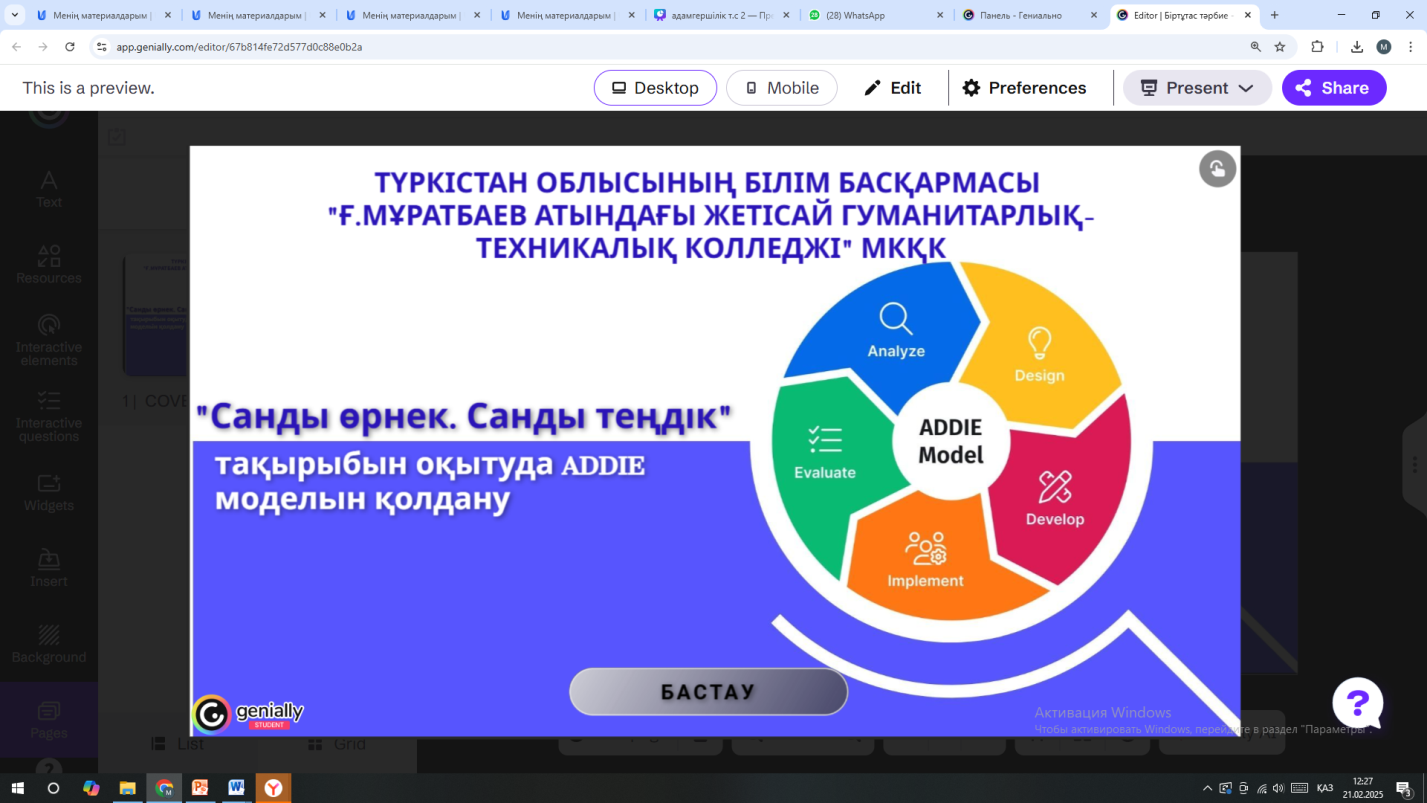Viewport: 1427px width, 803px height.
Task: Open the Windows Start menu
Action: tap(18, 788)
